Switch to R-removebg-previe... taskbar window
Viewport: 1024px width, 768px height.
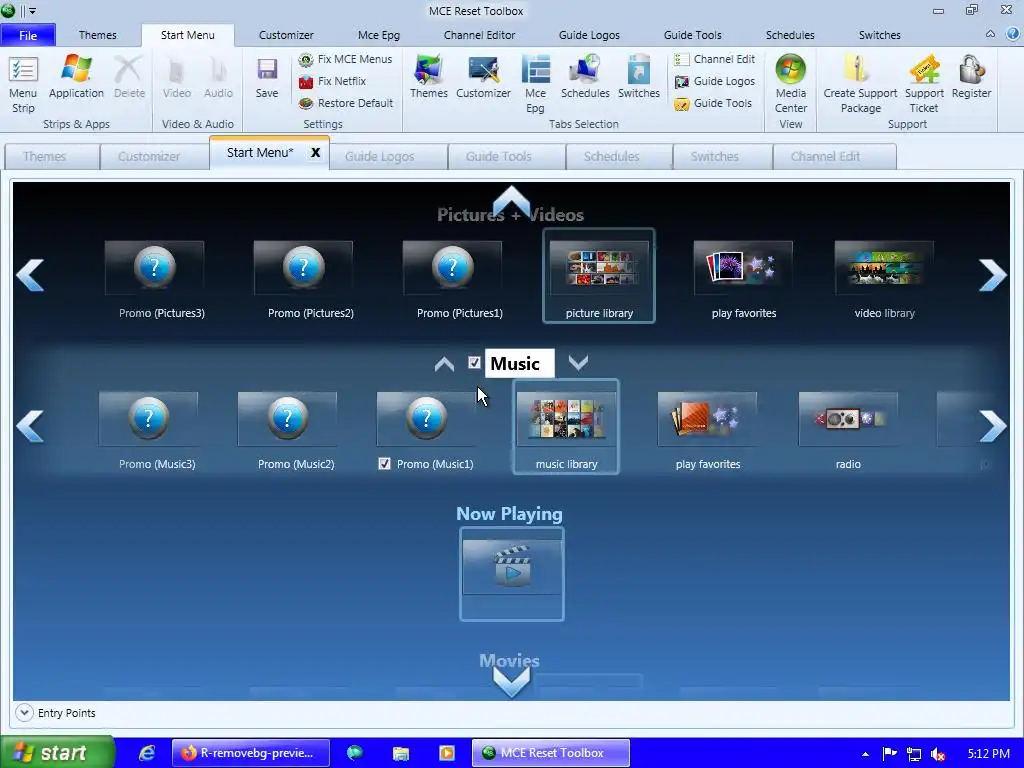click(x=251, y=753)
